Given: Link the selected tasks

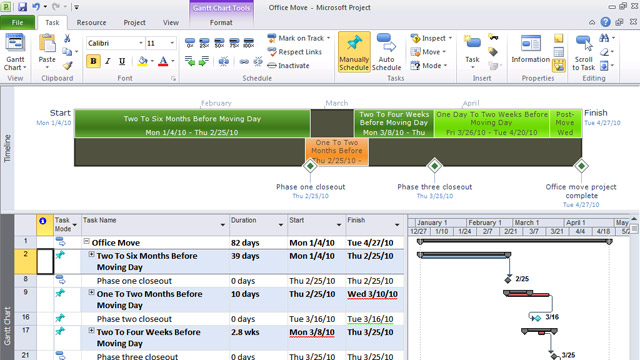Looking at the screenshot, I should click(244, 62).
